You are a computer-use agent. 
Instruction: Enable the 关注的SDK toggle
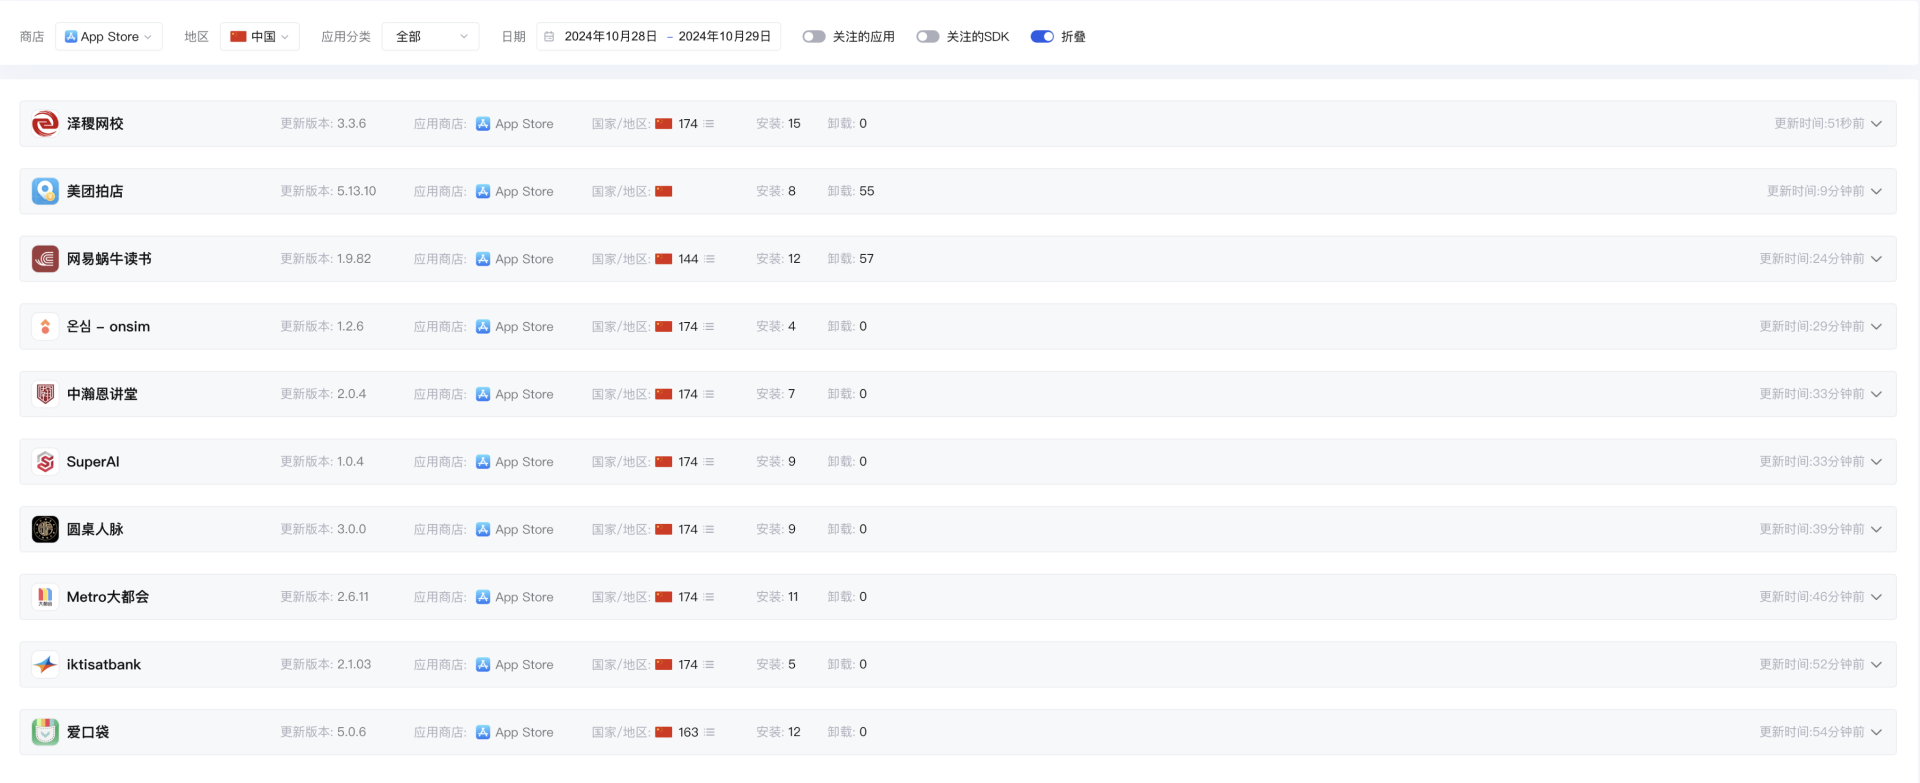927,37
